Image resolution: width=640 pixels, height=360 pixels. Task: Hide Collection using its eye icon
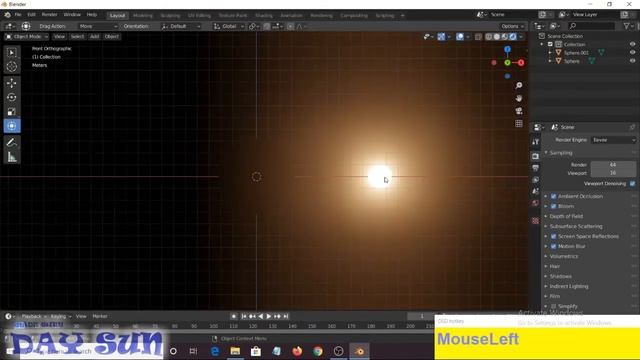(632, 44)
